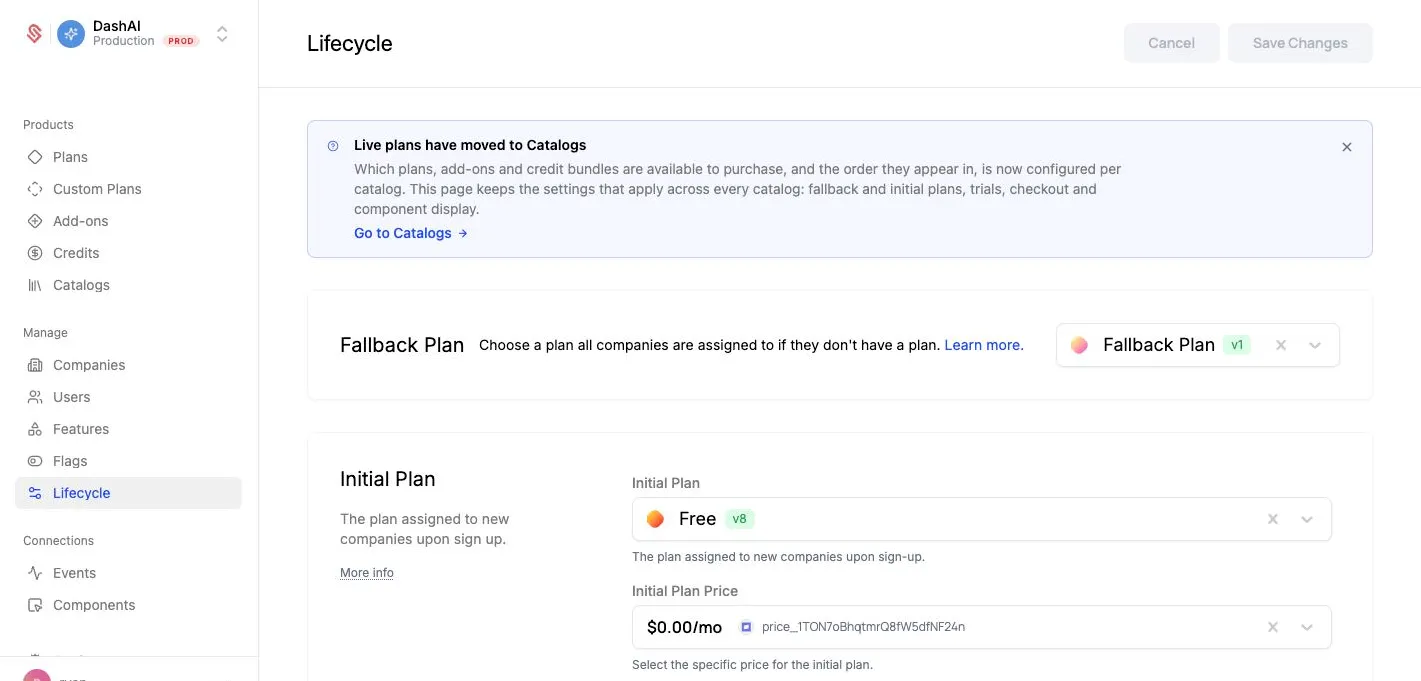Click the Free plan orange icon
The width and height of the screenshot is (1421, 681).
coord(656,519)
